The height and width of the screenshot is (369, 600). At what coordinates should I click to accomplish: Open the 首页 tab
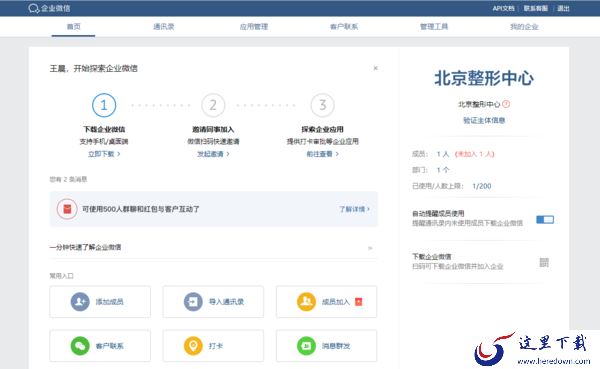[73, 26]
